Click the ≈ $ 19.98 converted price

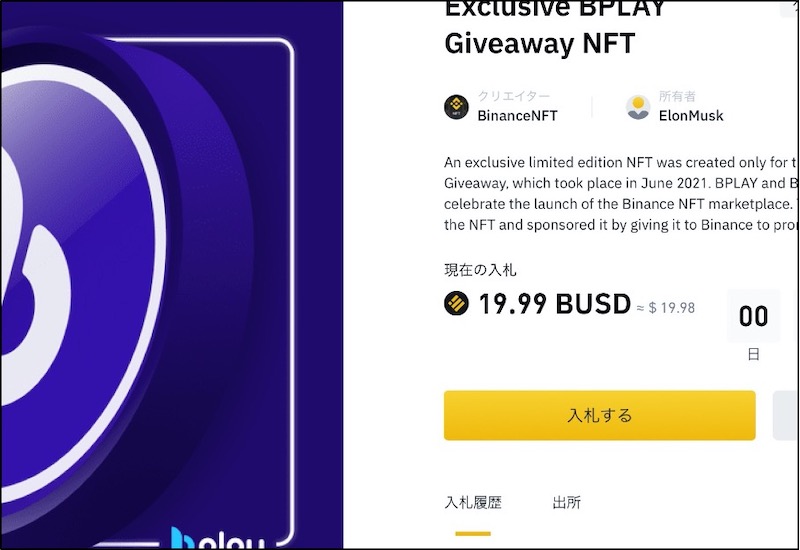(x=666, y=308)
